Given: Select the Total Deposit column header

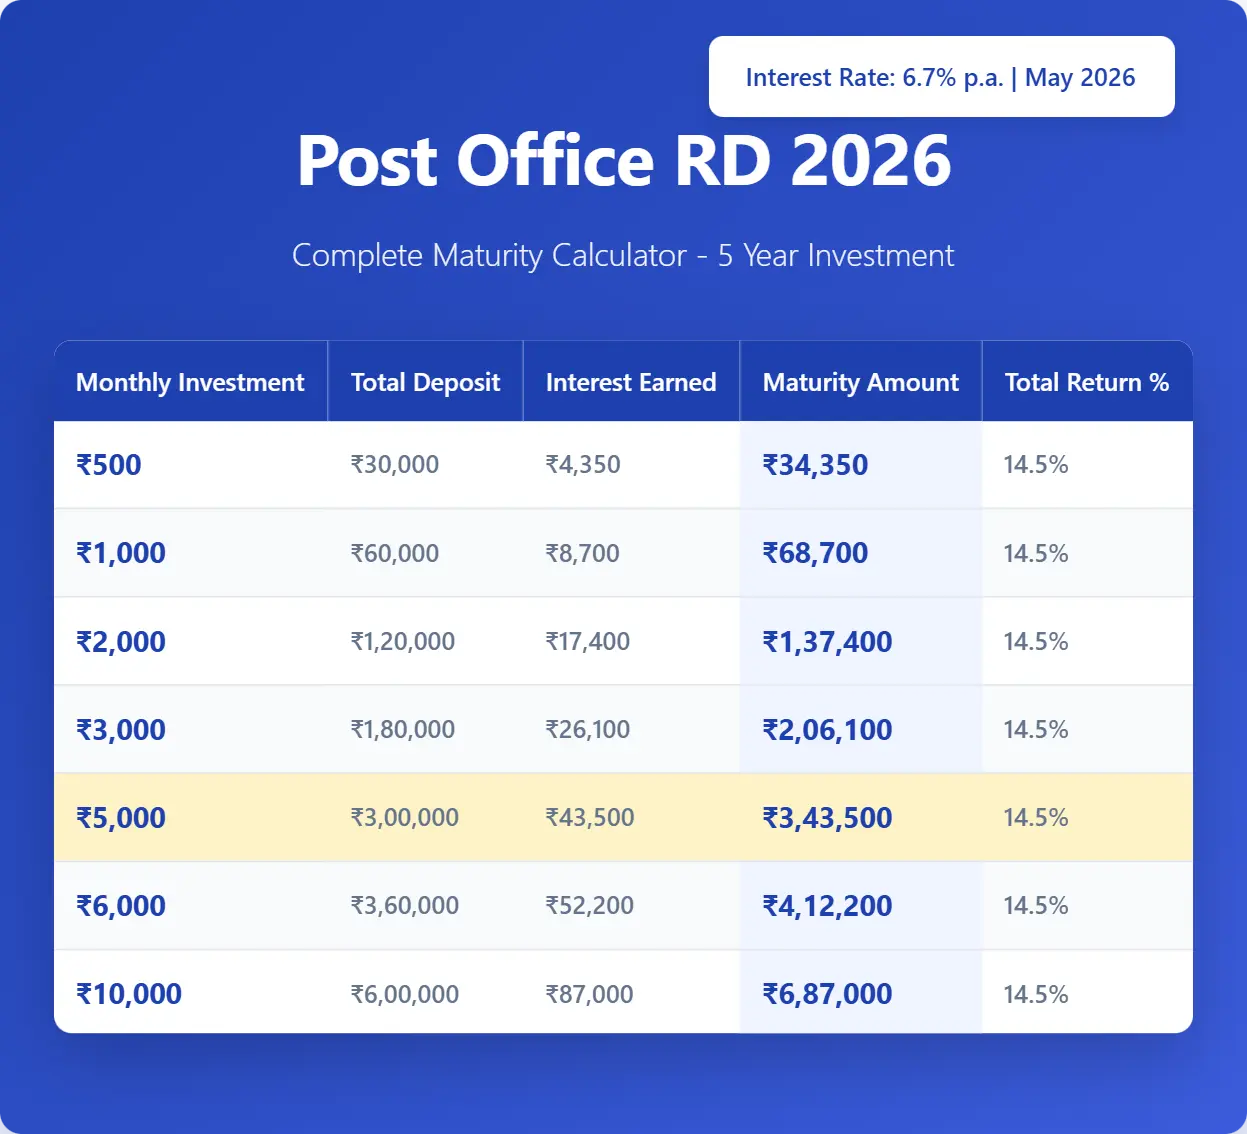Looking at the screenshot, I should pyautogui.click(x=425, y=382).
